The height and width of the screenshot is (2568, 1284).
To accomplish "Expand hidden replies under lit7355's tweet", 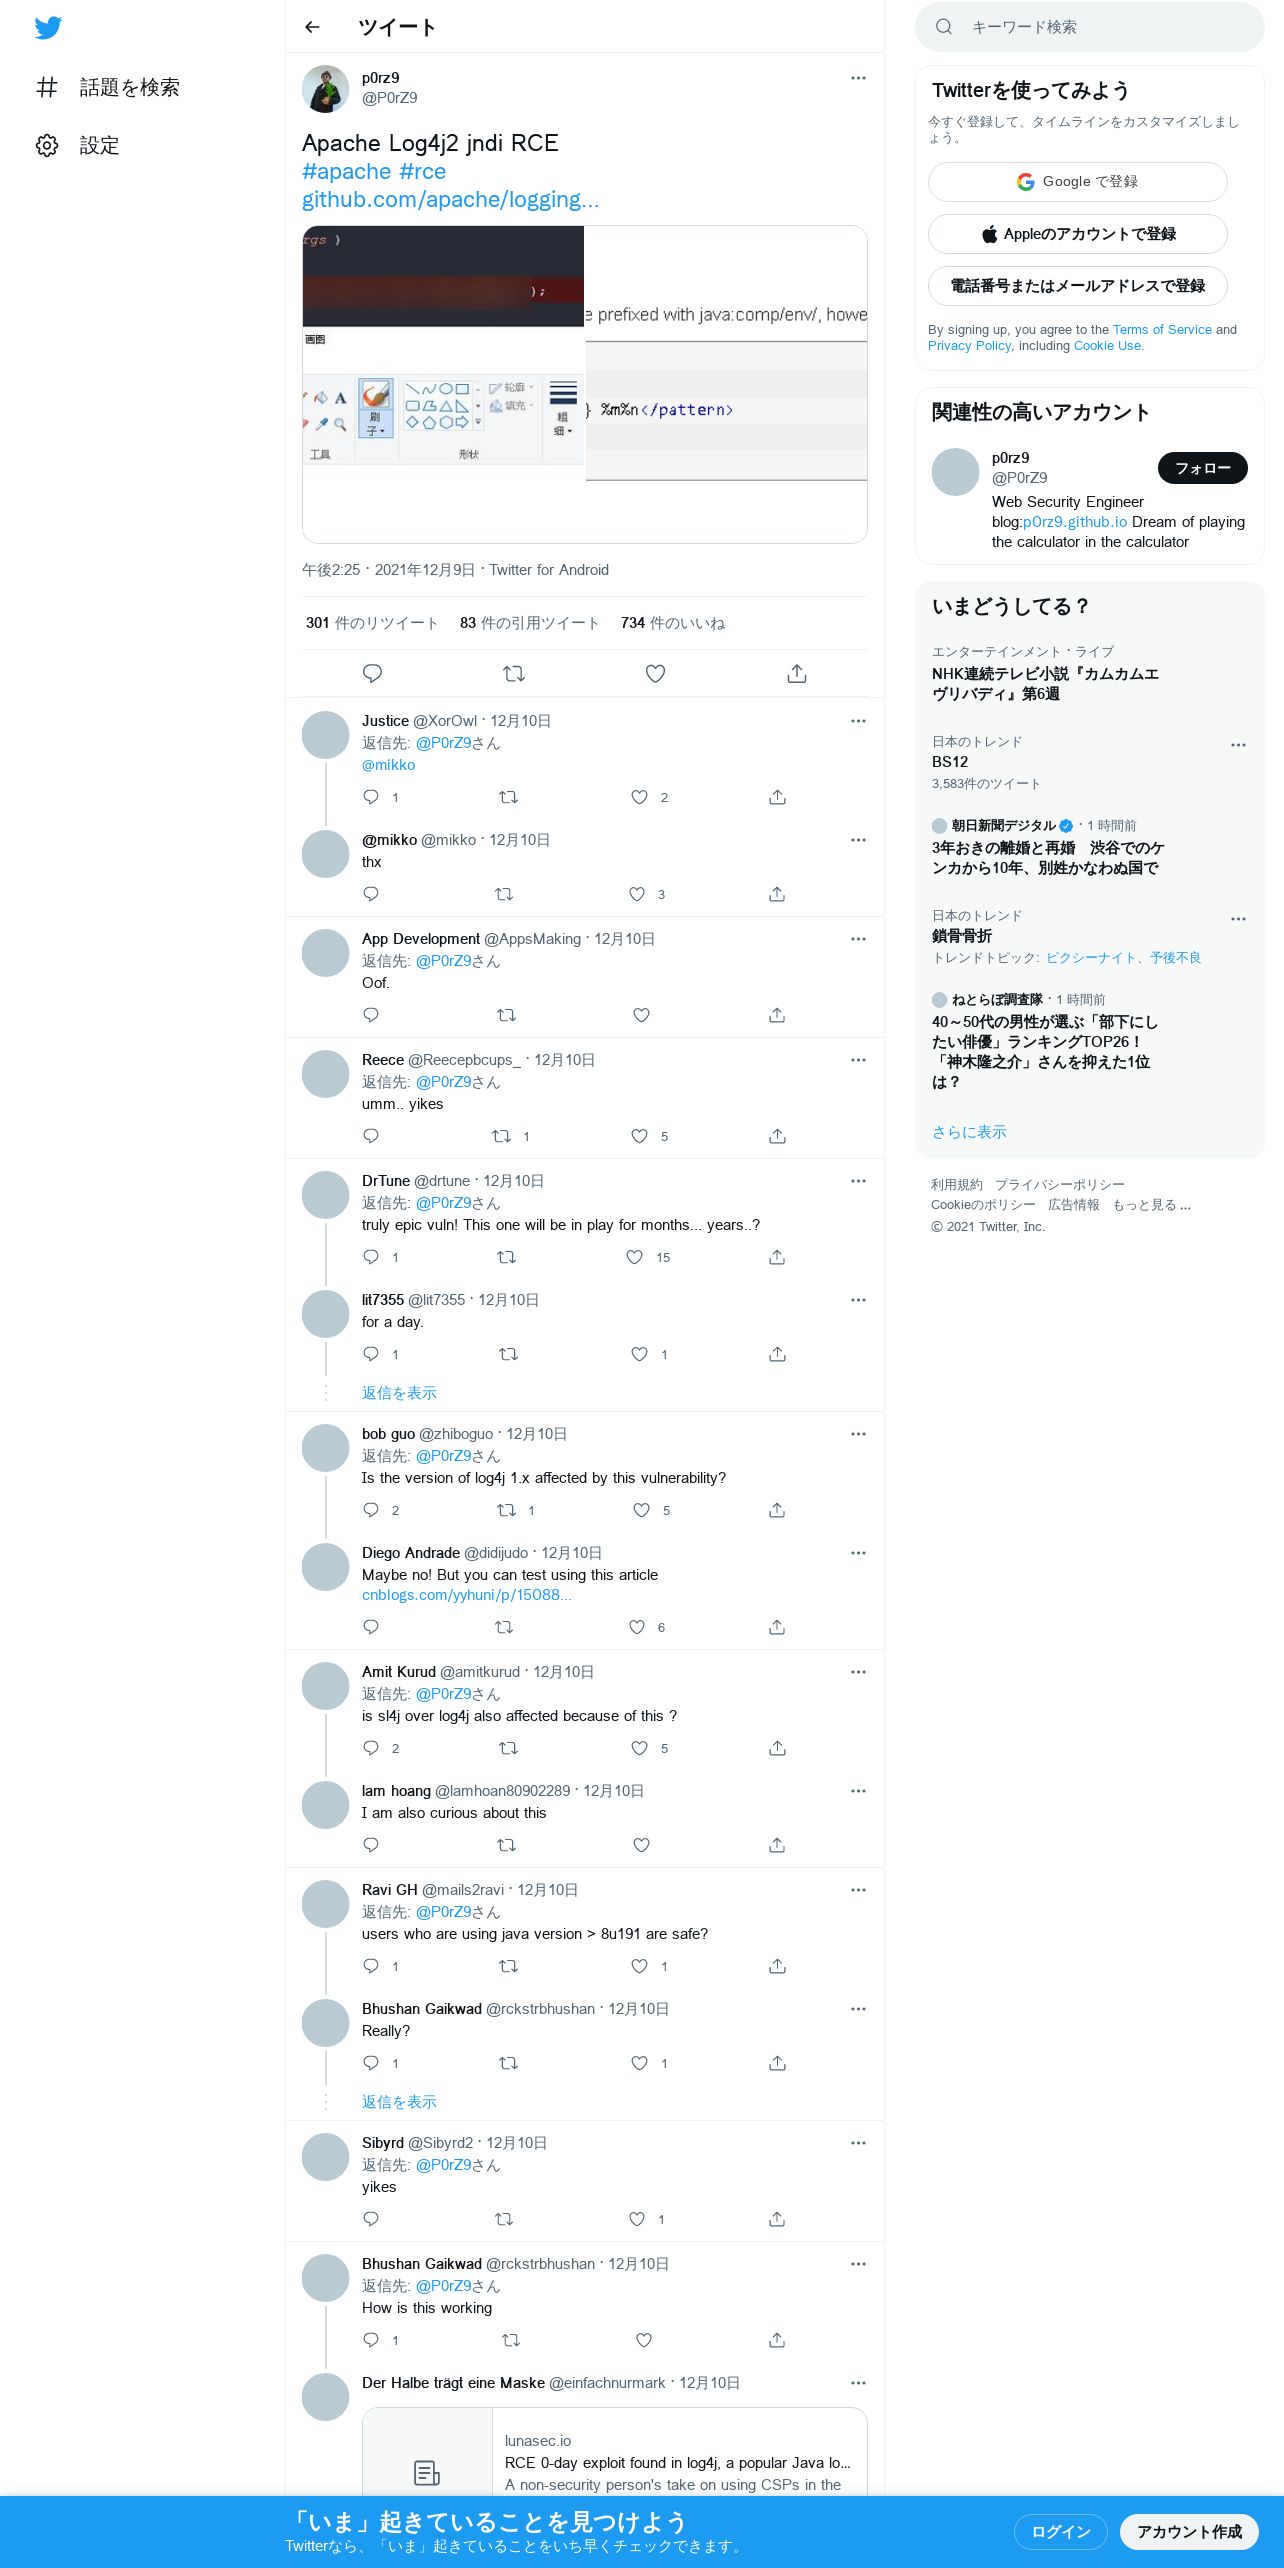I will tap(399, 1393).
